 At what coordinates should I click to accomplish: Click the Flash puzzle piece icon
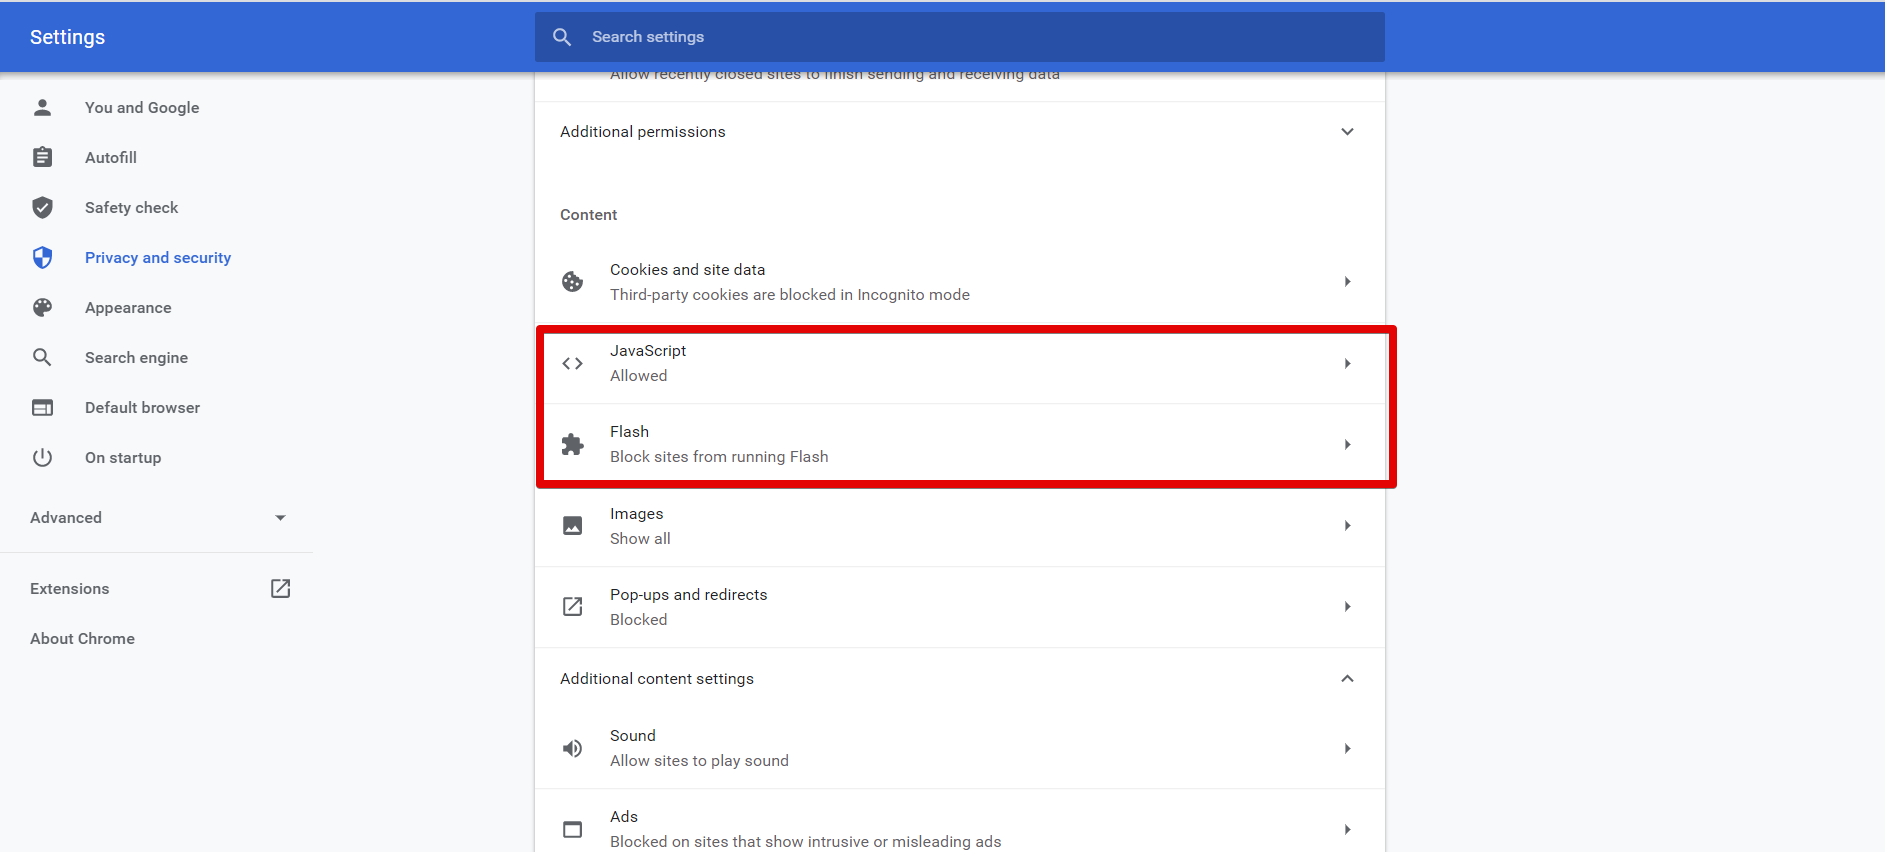click(x=572, y=444)
